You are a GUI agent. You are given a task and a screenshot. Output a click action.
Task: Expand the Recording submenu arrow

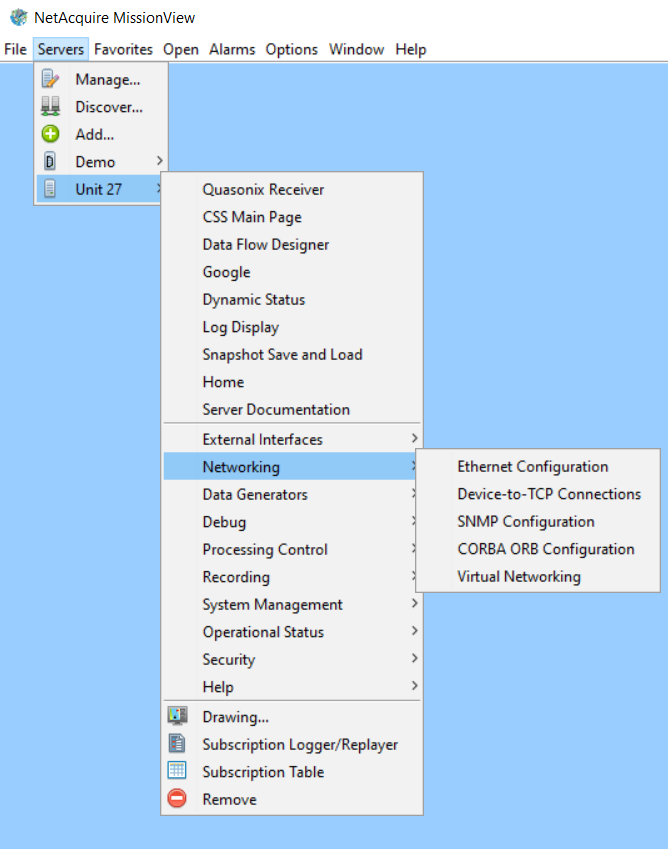[413, 576]
